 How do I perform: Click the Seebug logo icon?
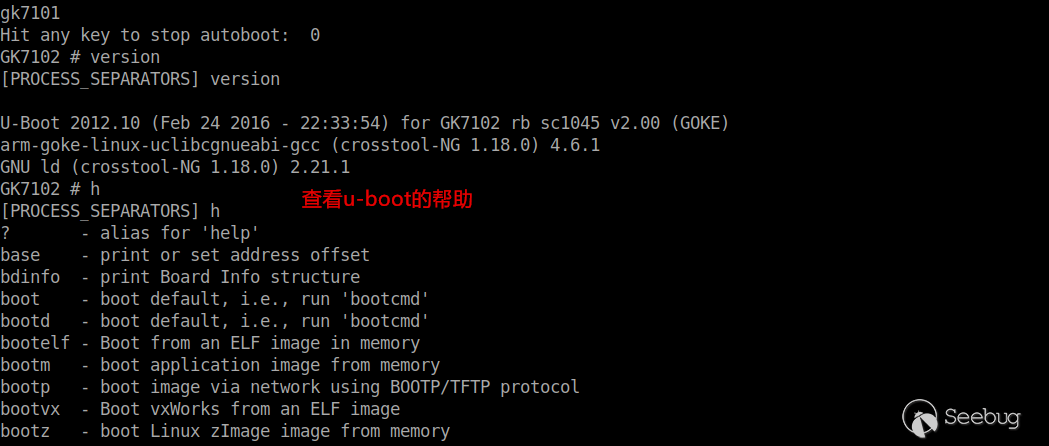point(921,418)
